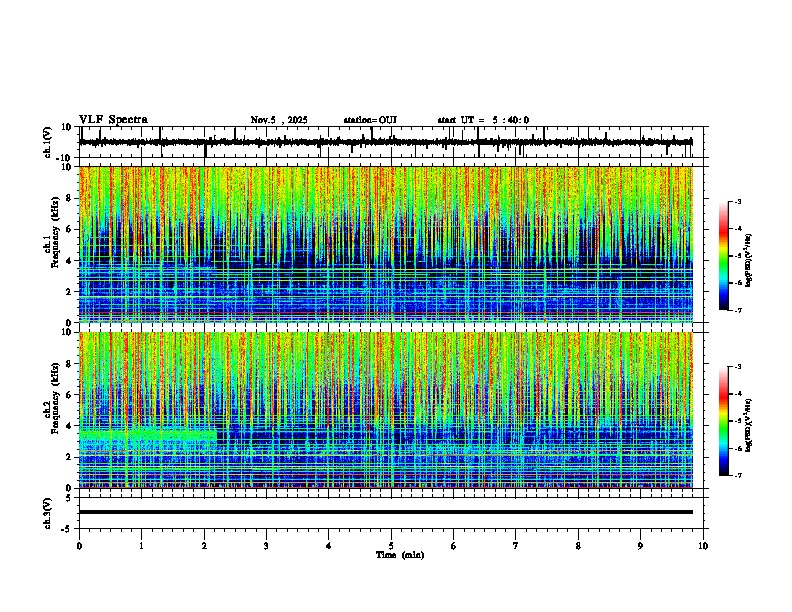Click the "3" tick on the Time axis

point(266,546)
